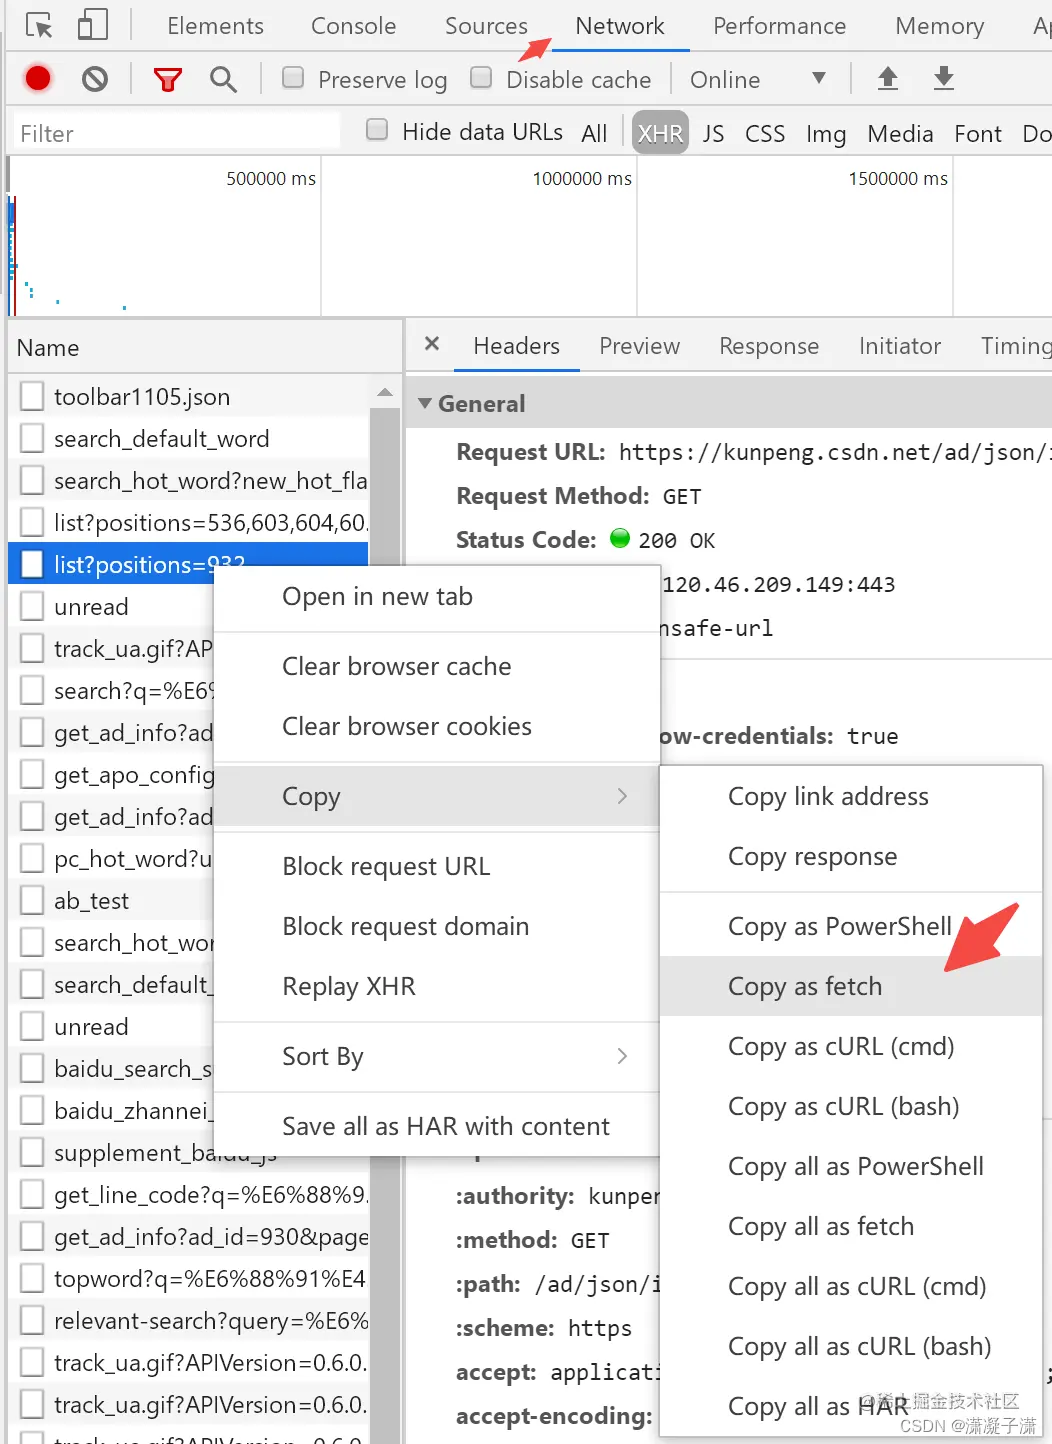Toggle the device toolbar icon
1052x1444 pixels.
(x=92, y=25)
